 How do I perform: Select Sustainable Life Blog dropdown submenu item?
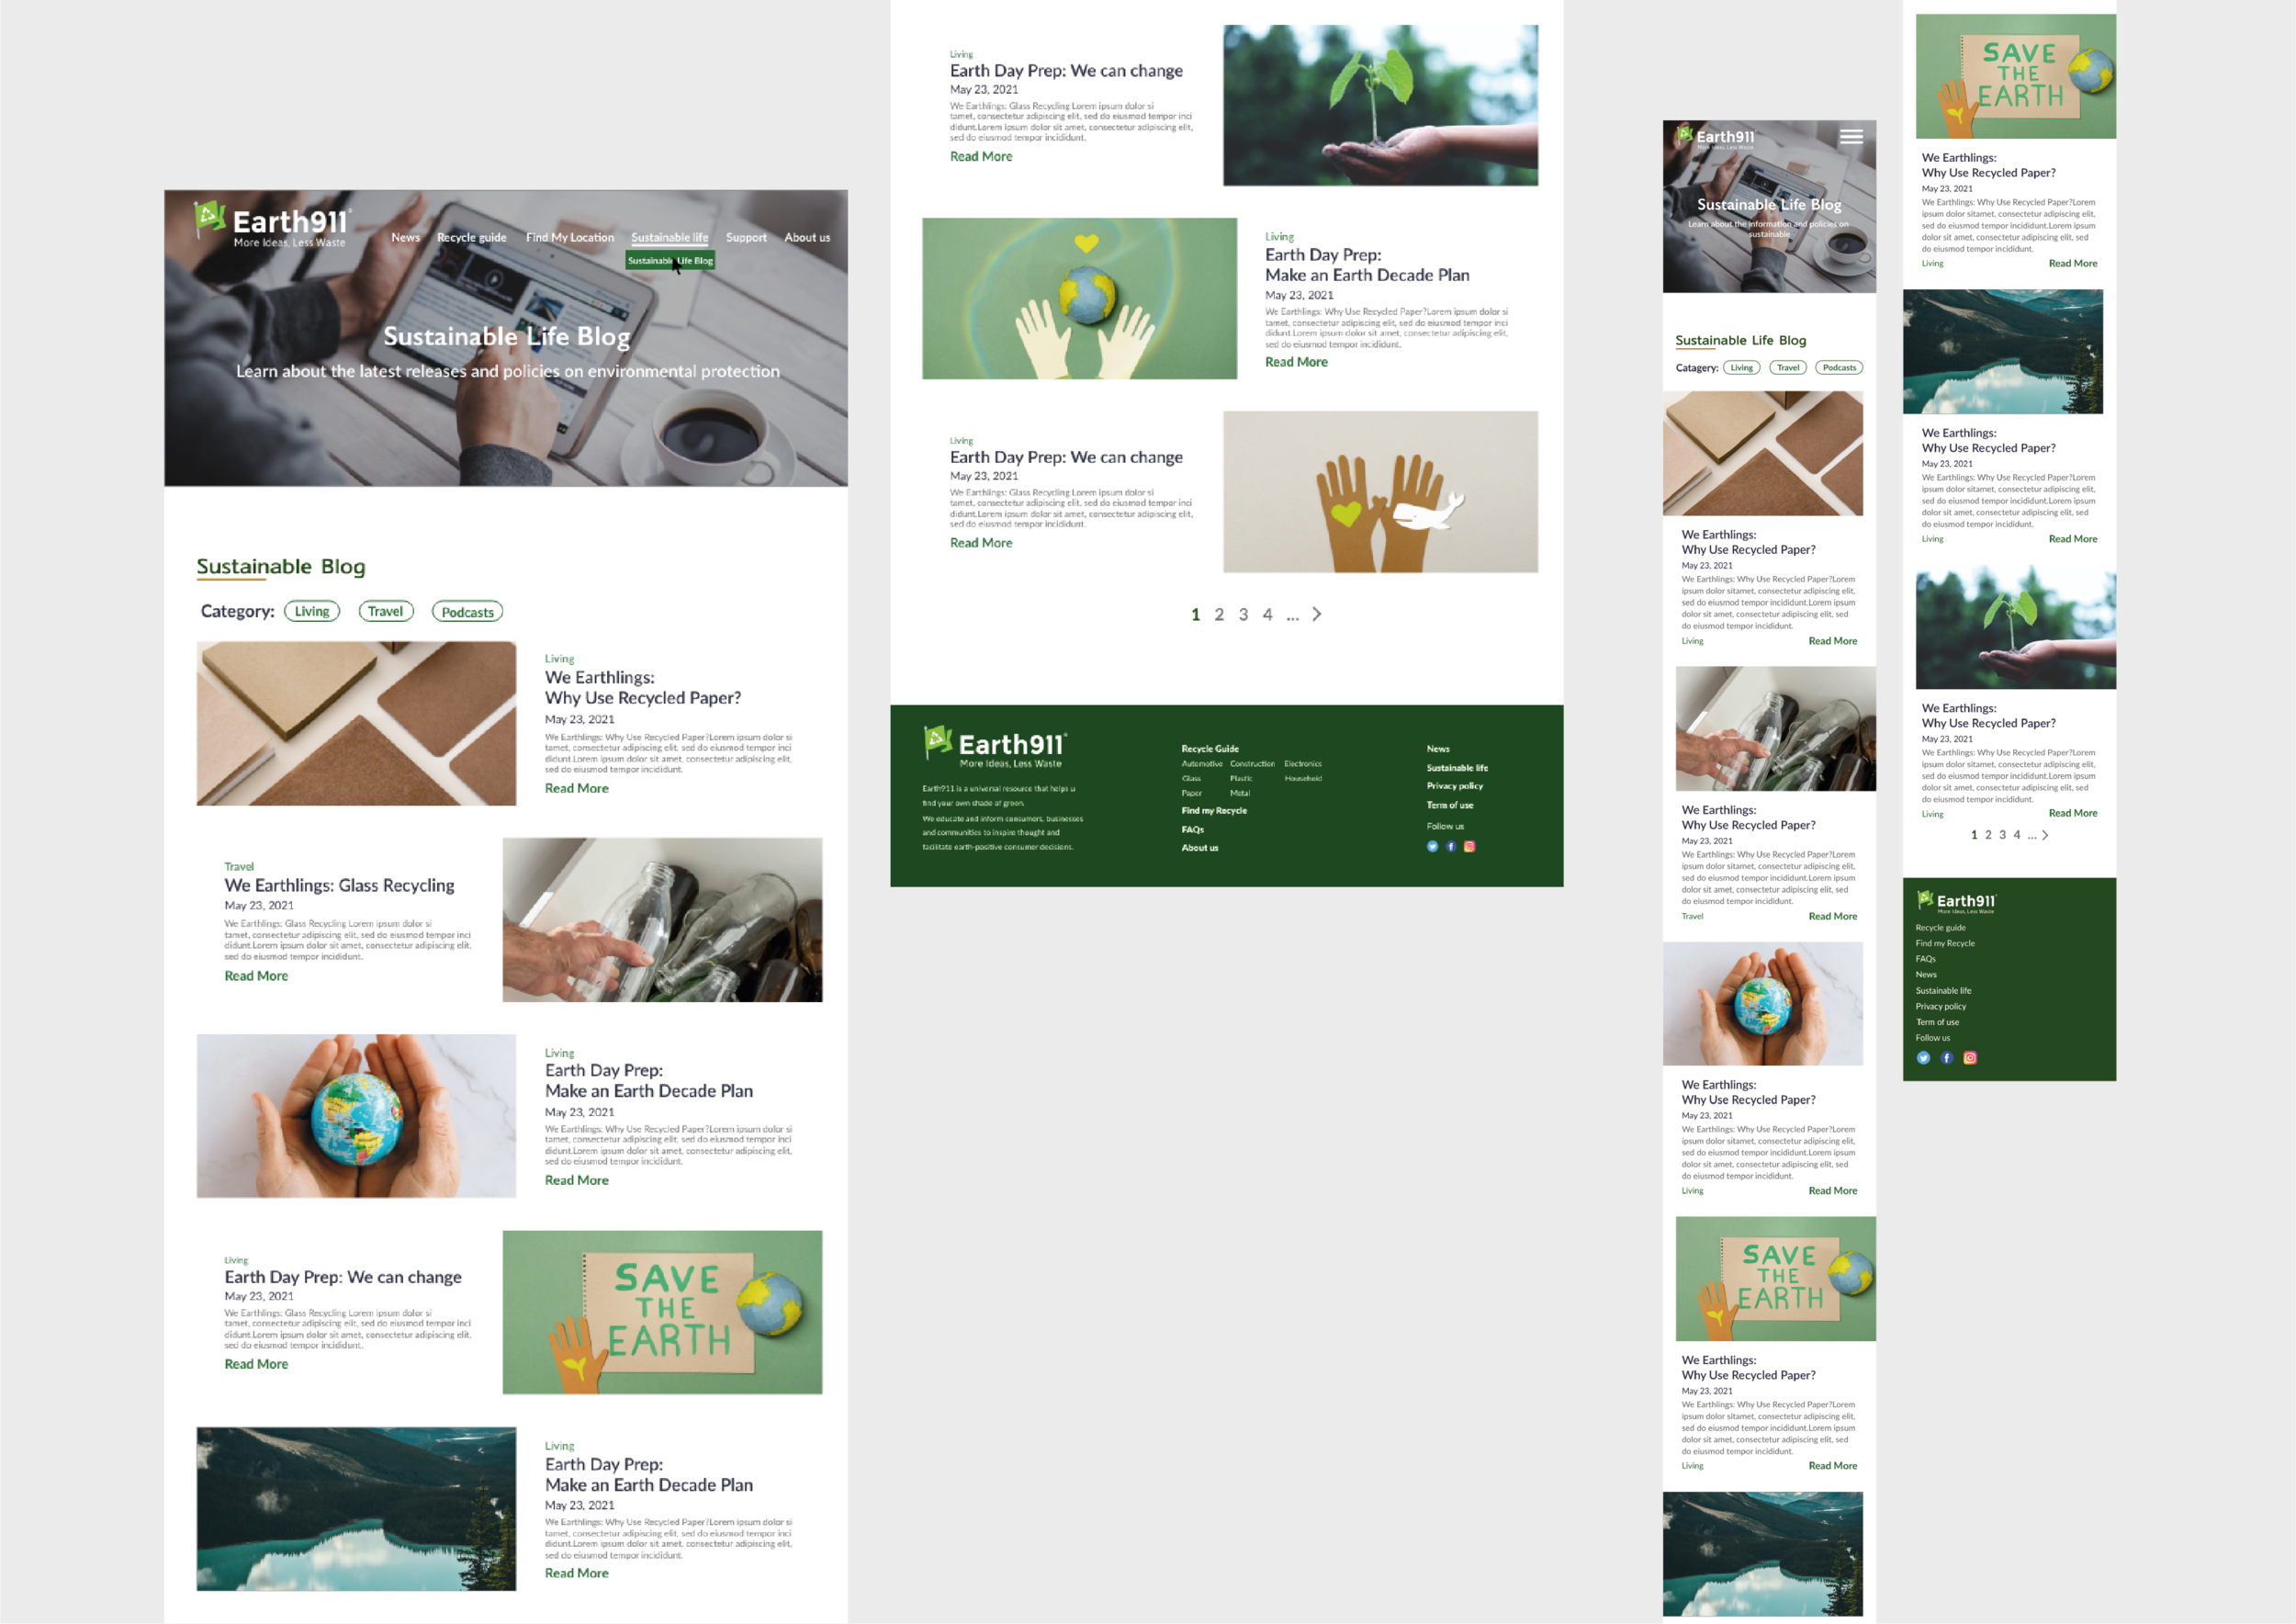[x=669, y=261]
